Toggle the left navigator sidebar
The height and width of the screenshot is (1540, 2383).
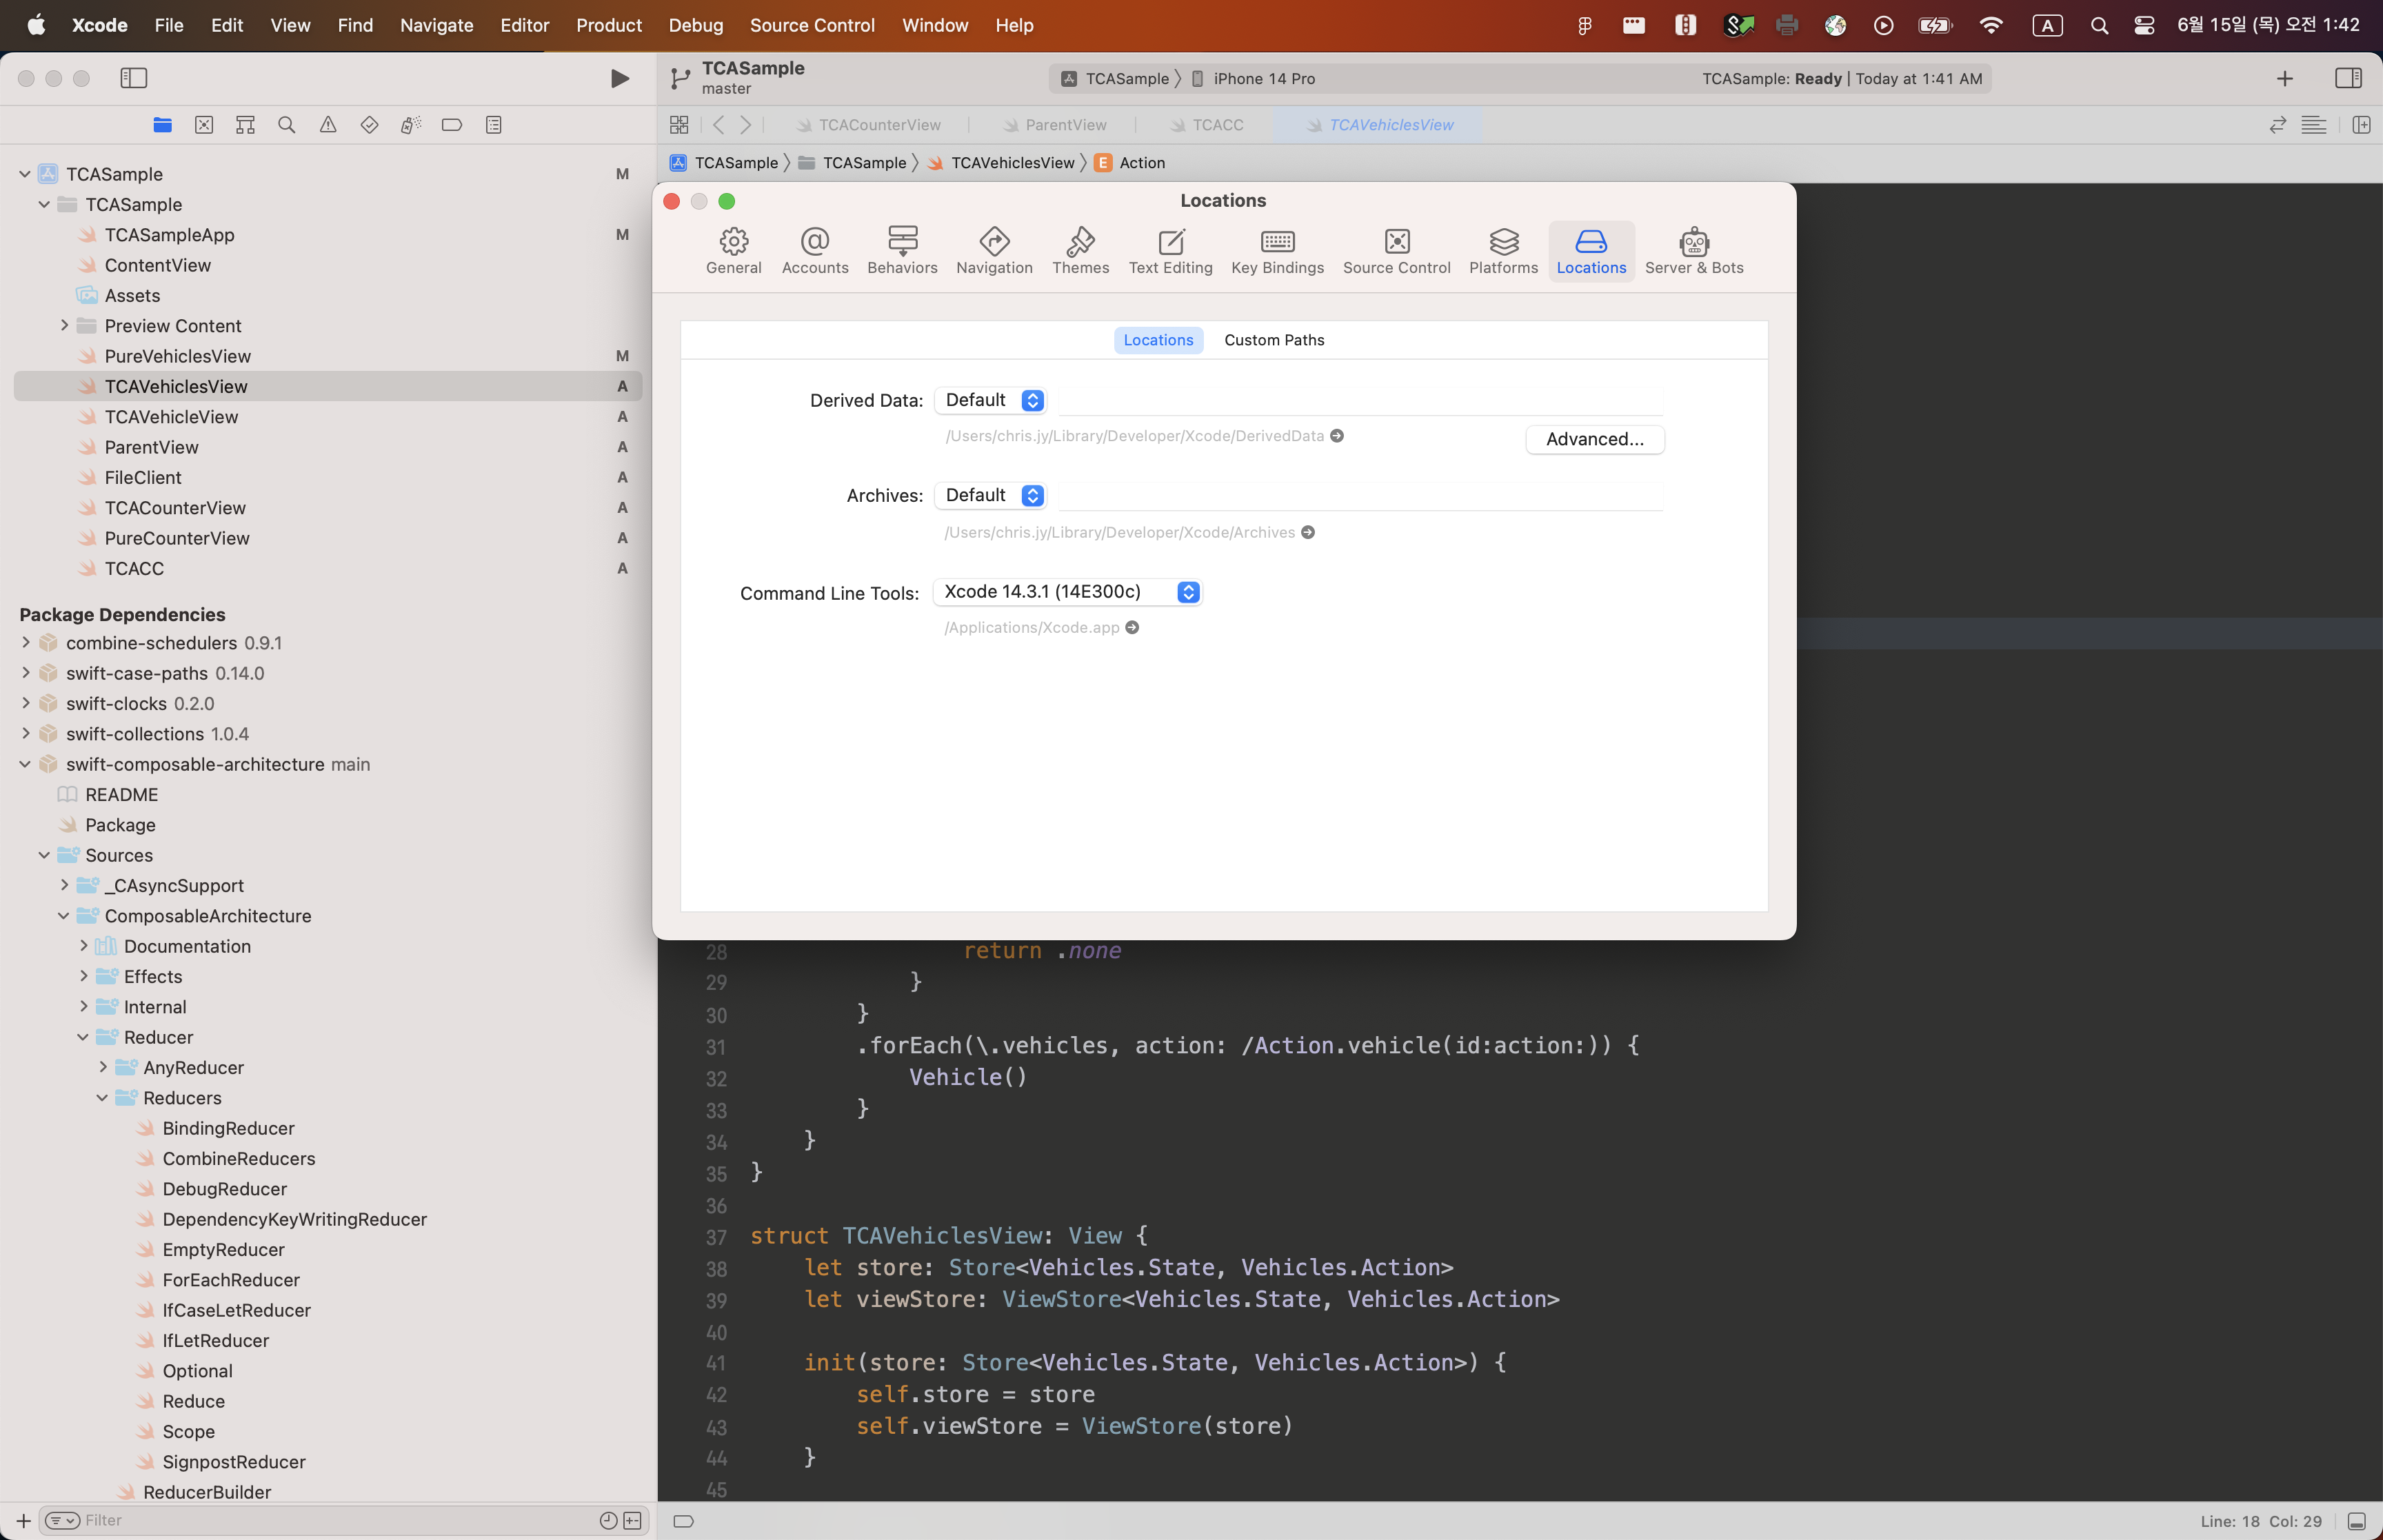click(134, 78)
